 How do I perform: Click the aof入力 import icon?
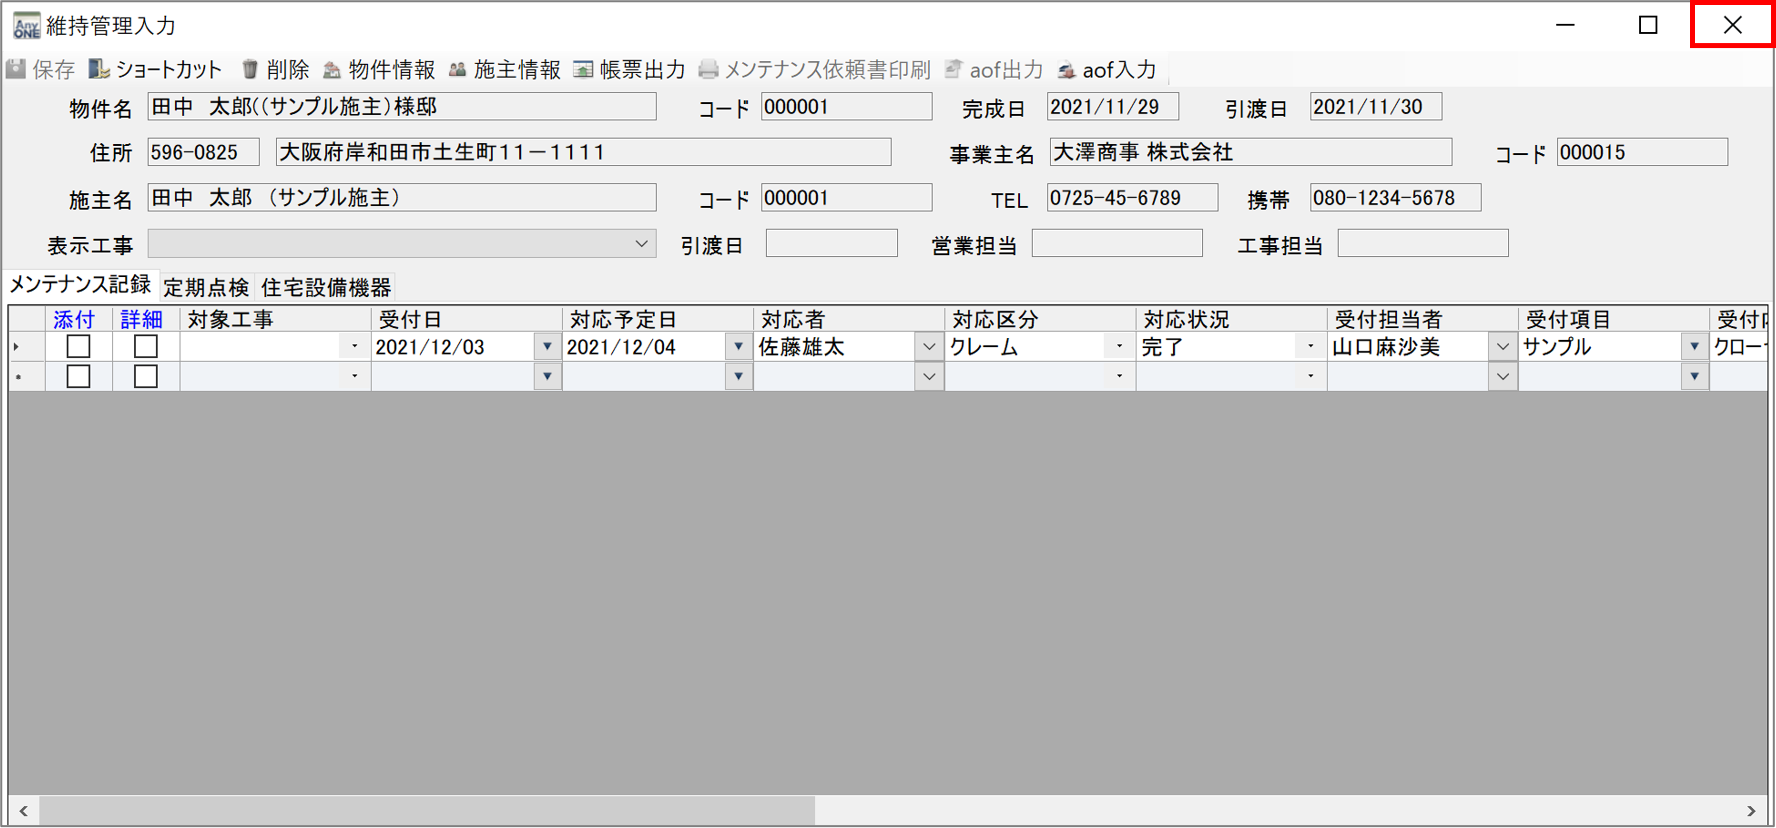pyautogui.click(x=1067, y=70)
